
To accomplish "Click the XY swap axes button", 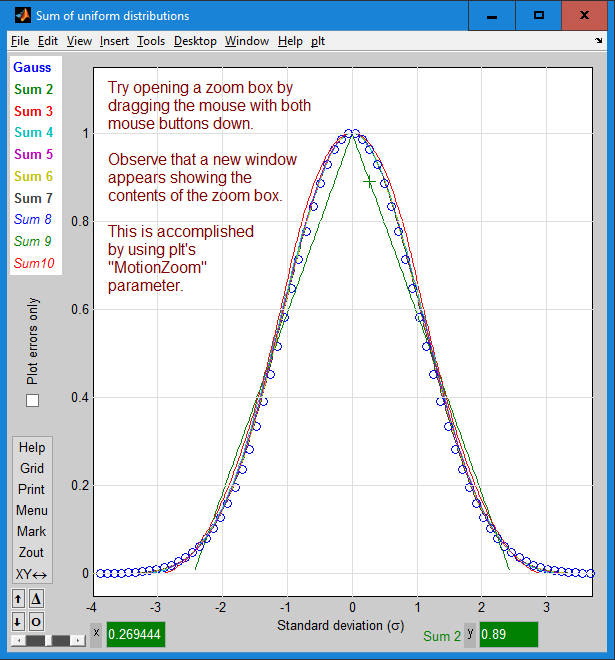I will [x=32, y=574].
